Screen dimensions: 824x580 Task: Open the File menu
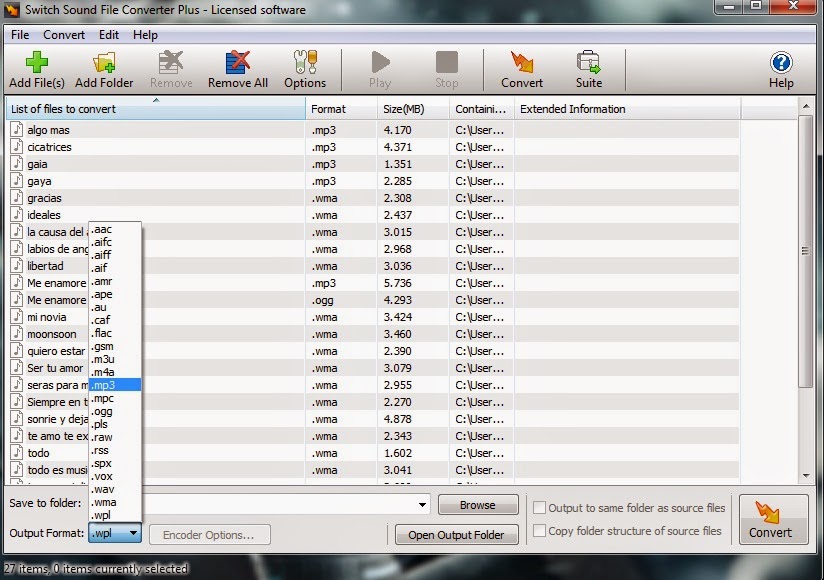(x=20, y=35)
